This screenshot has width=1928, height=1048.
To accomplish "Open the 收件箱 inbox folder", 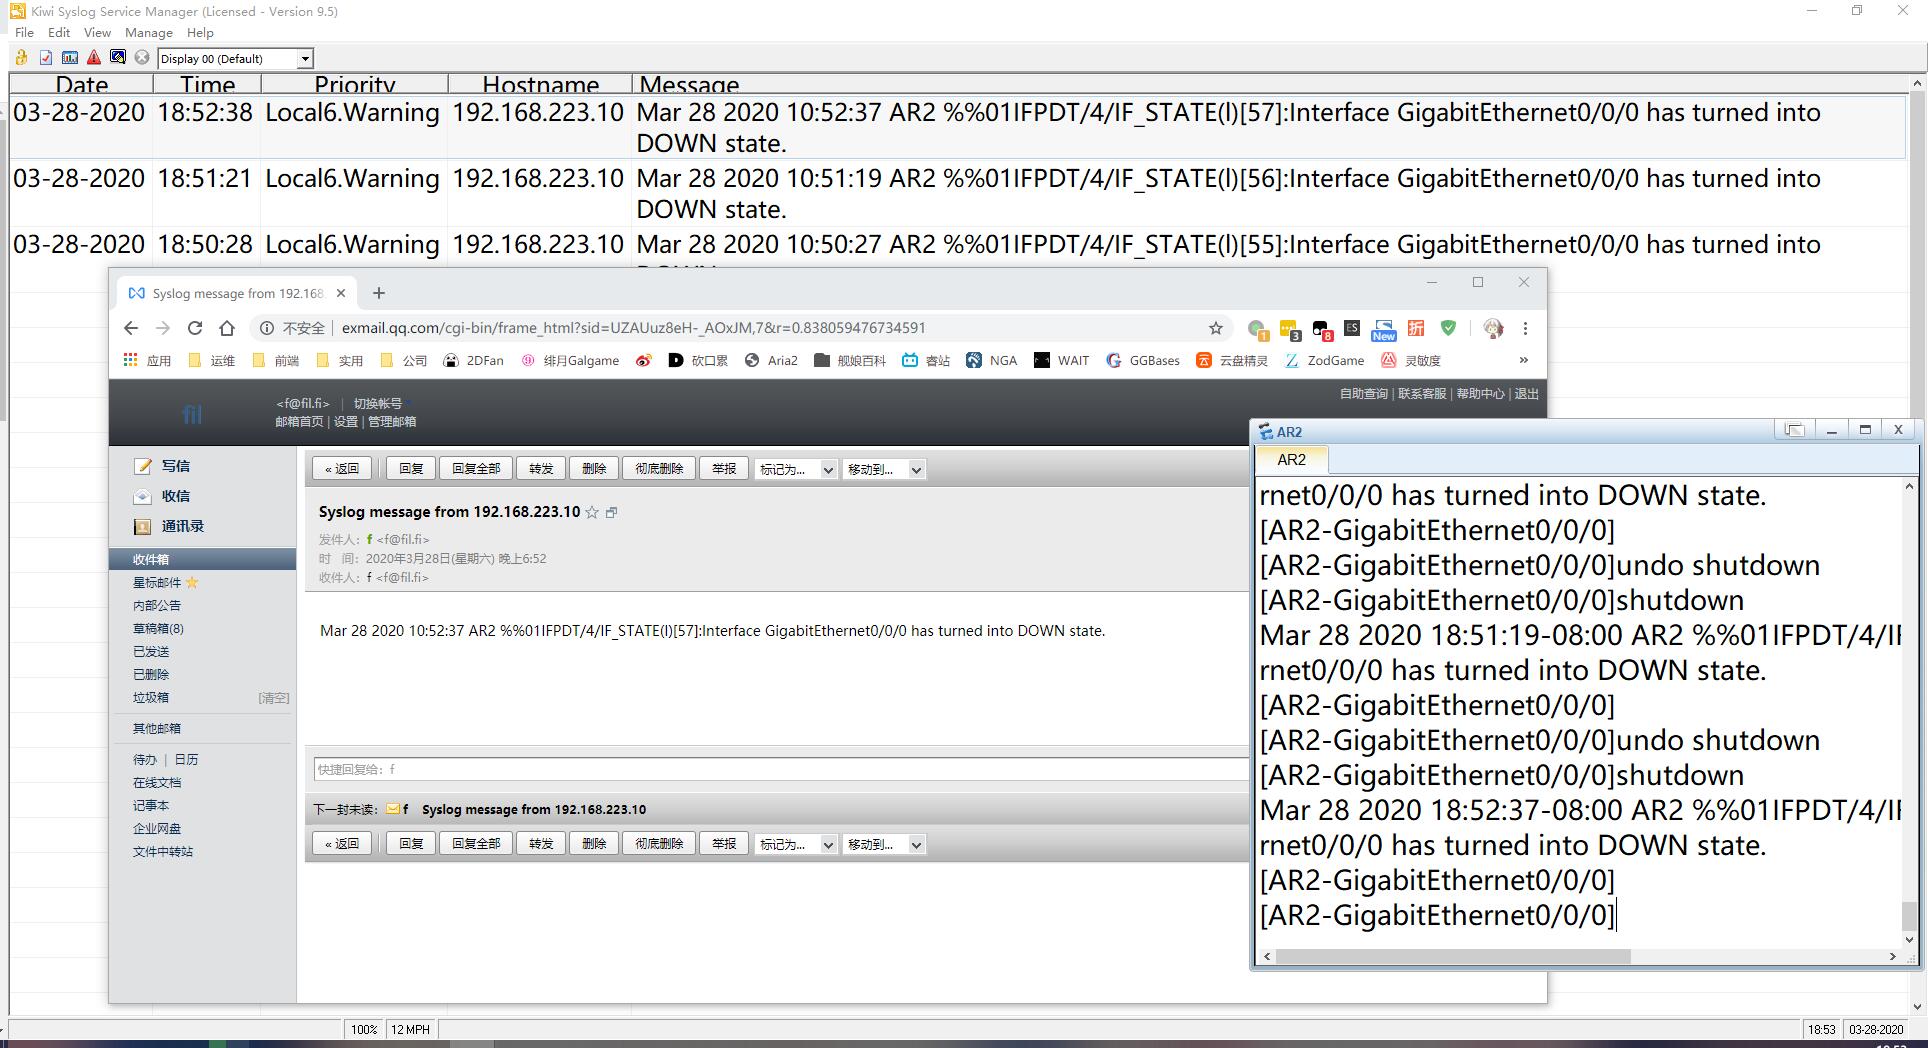I will pyautogui.click(x=151, y=559).
